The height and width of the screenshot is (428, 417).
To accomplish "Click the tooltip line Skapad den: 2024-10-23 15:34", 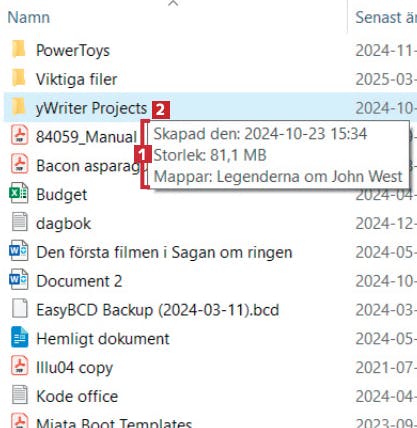I will pos(260,134).
